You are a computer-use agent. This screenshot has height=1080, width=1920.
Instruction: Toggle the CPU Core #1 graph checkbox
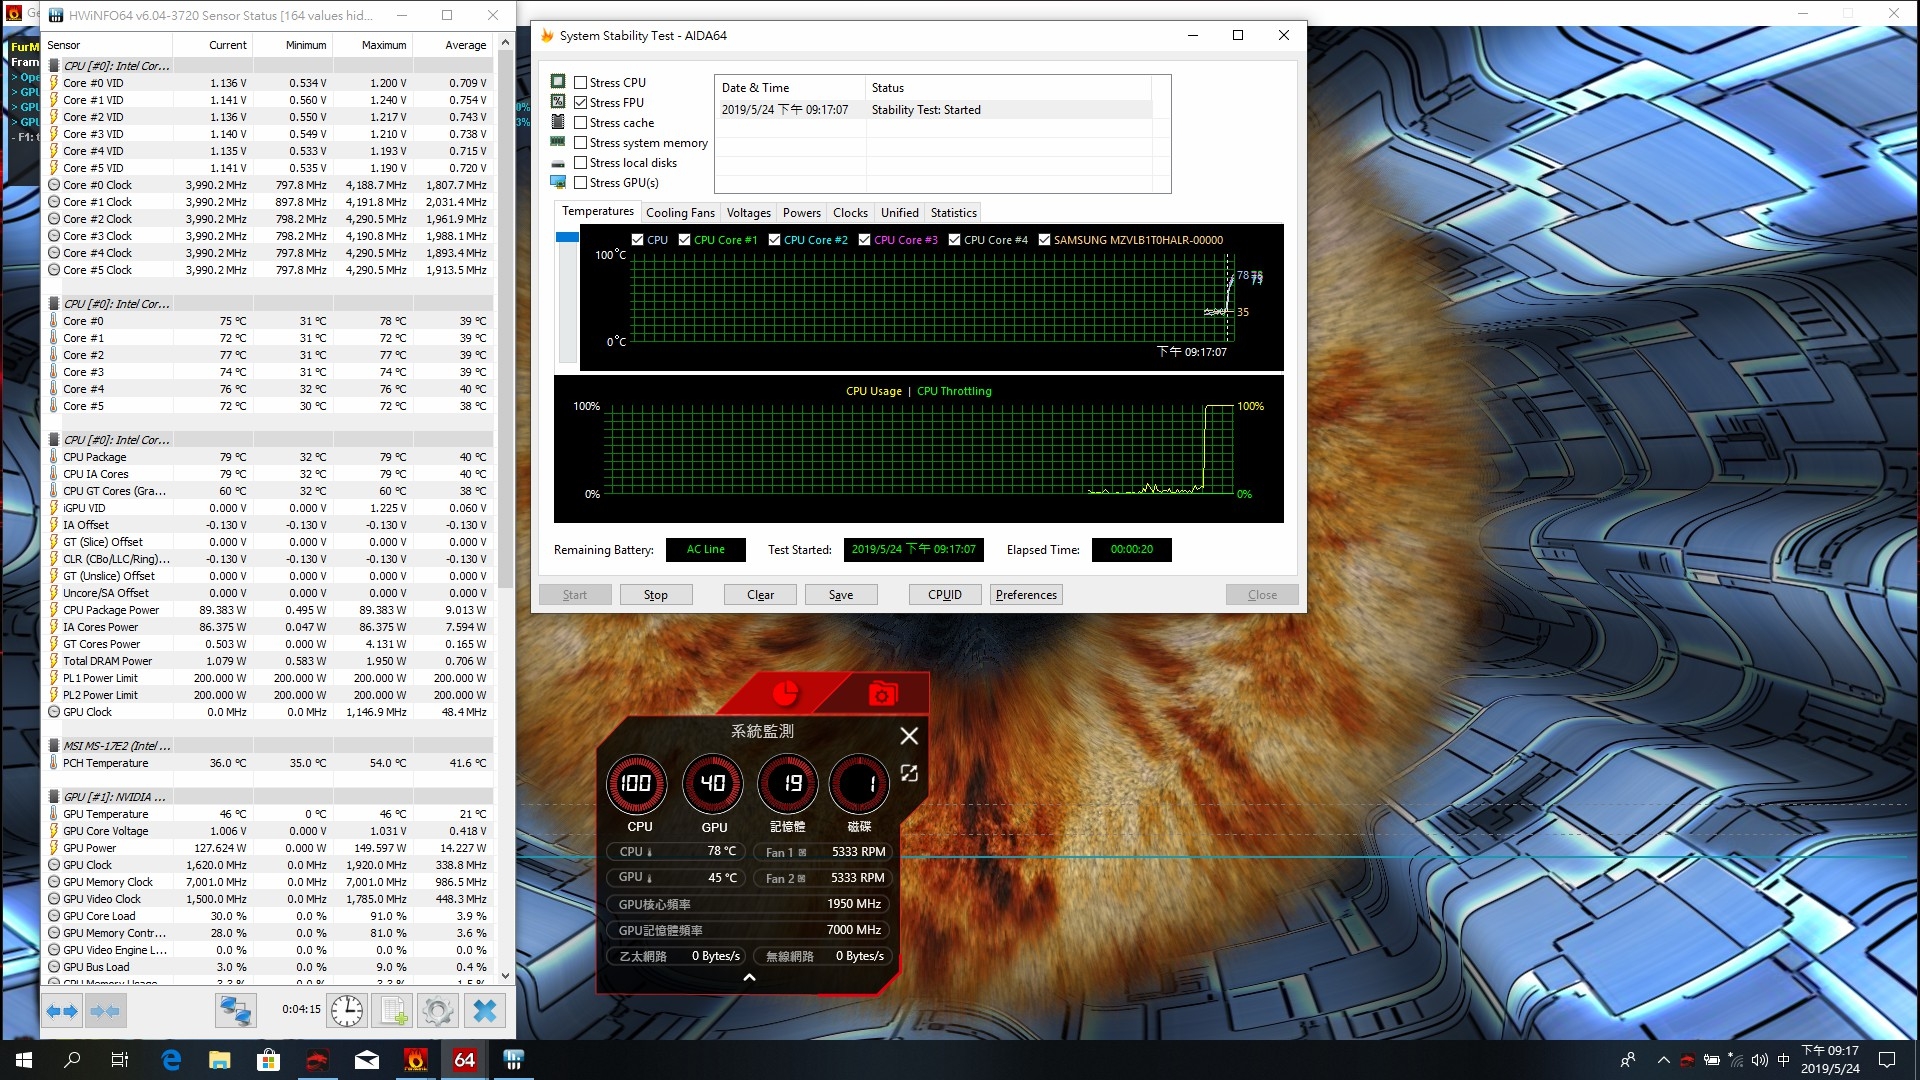pos(684,240)
